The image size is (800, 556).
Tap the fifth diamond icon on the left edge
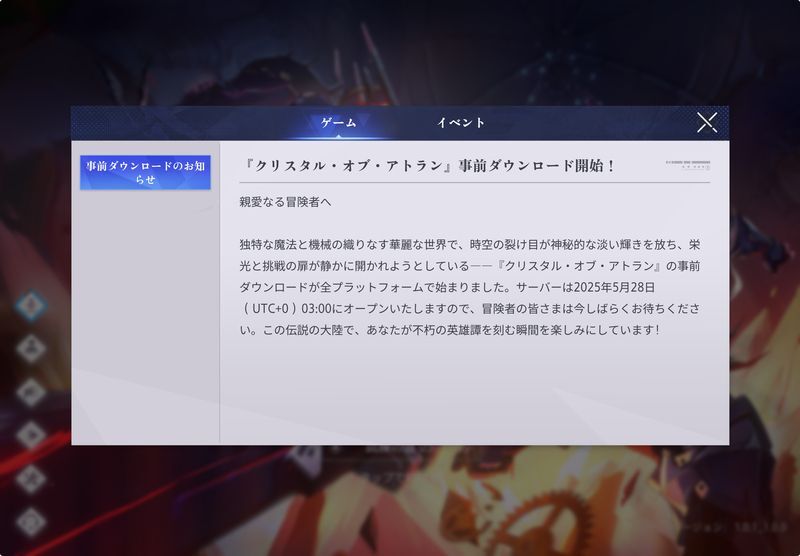(x=31, y=477)
